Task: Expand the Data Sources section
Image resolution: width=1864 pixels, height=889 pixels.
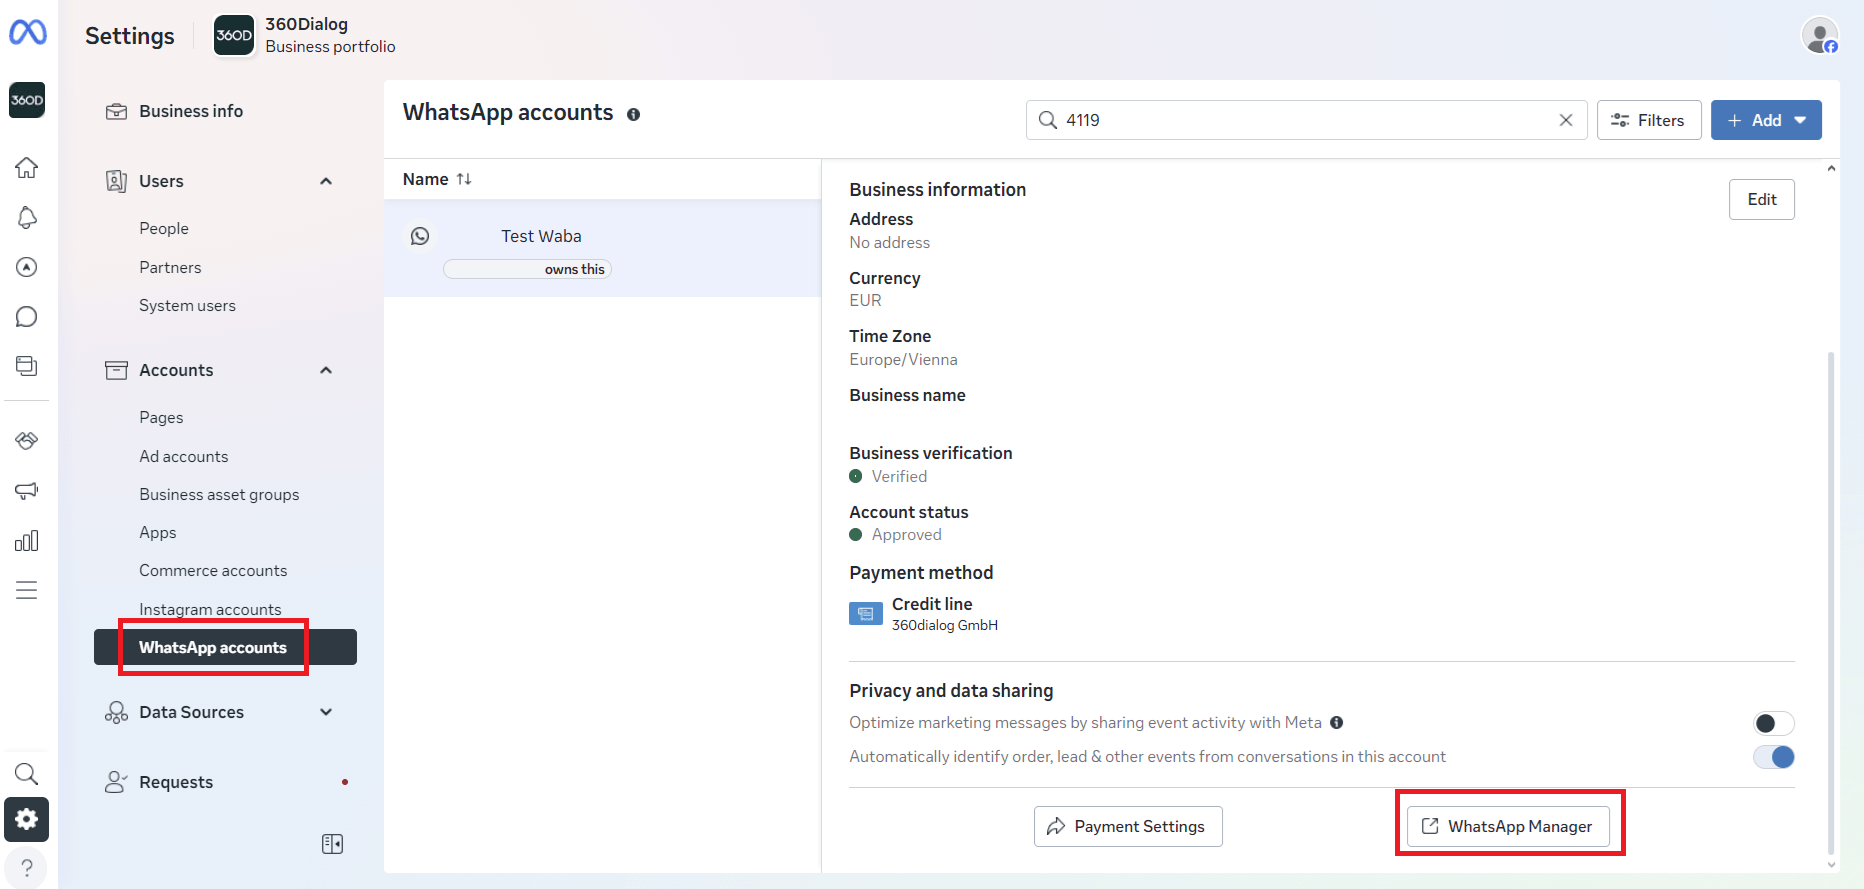Action: coord(326,712)
